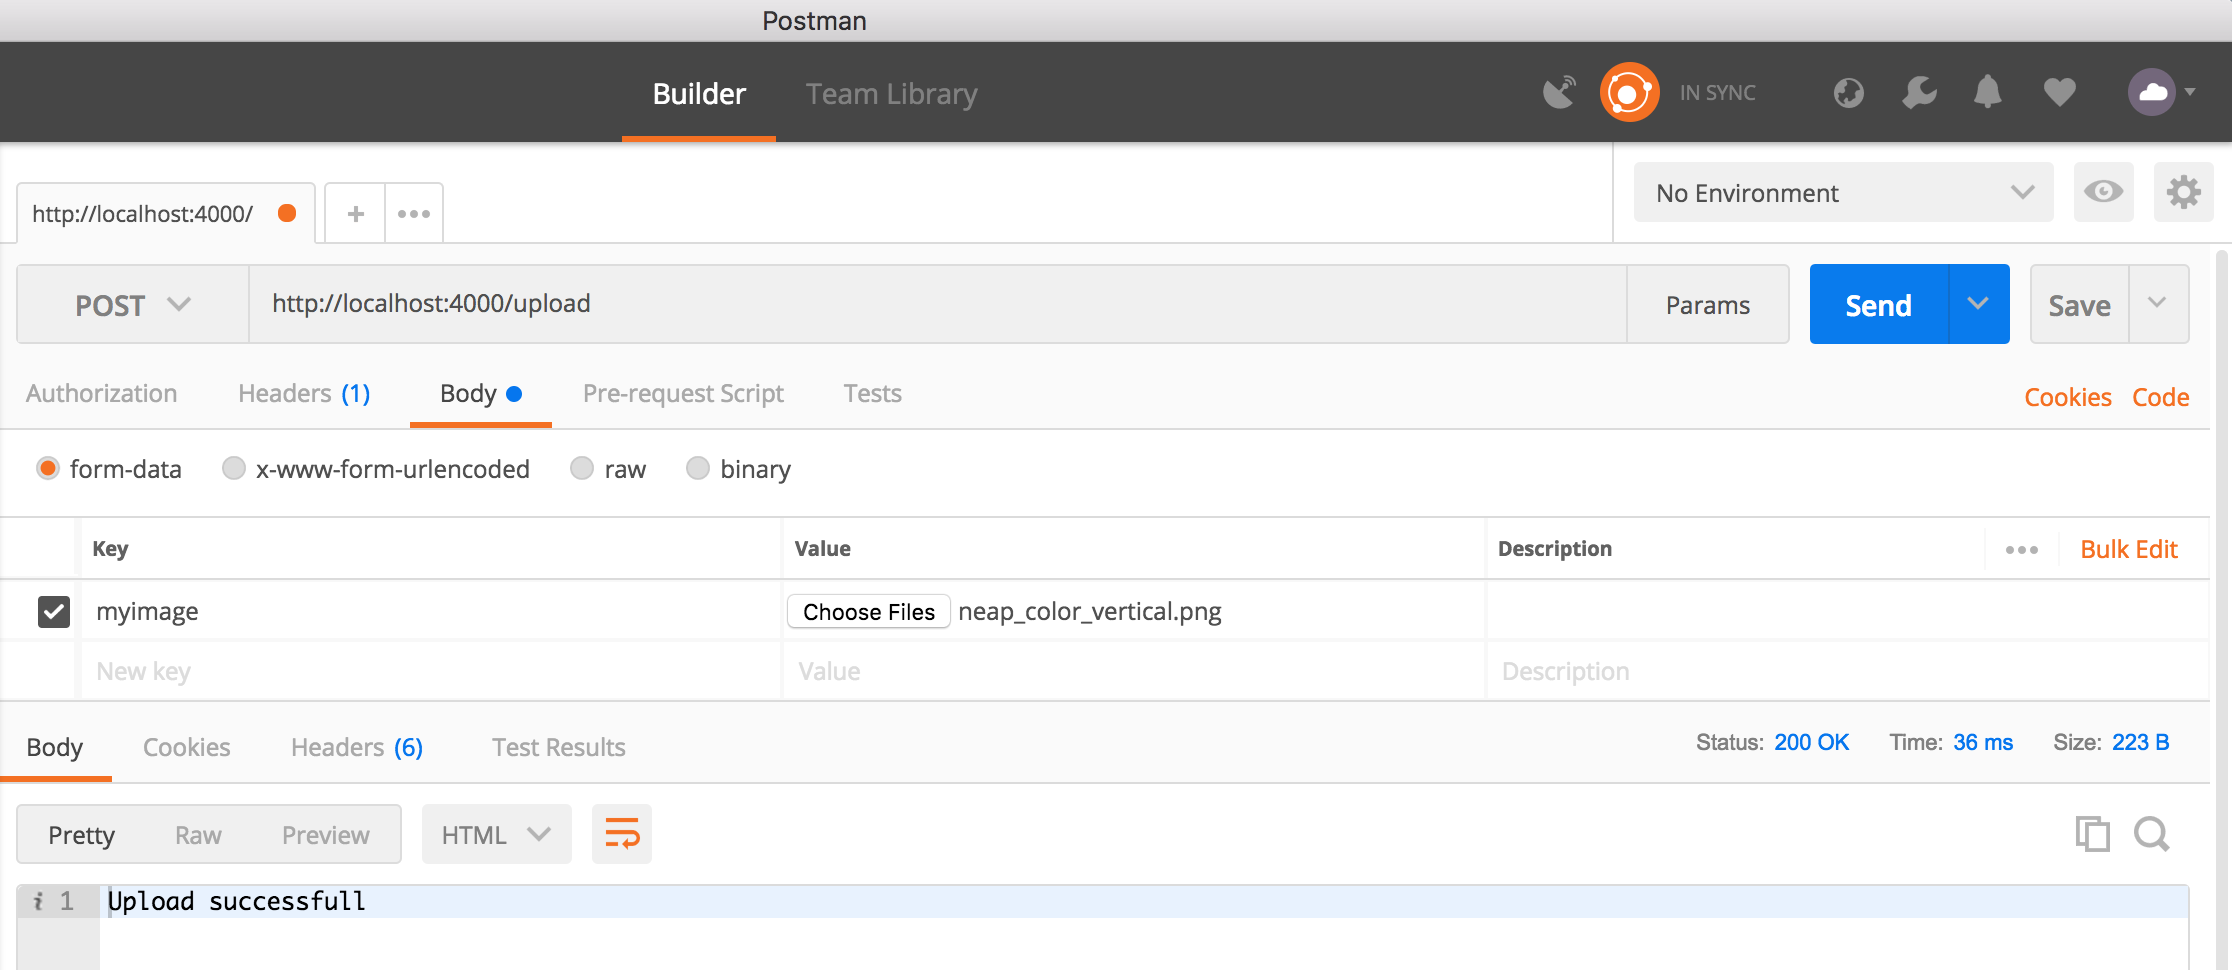Open the response Headers (6) tab
This screenshot has height=970, width=2232.
coord(357,747)
